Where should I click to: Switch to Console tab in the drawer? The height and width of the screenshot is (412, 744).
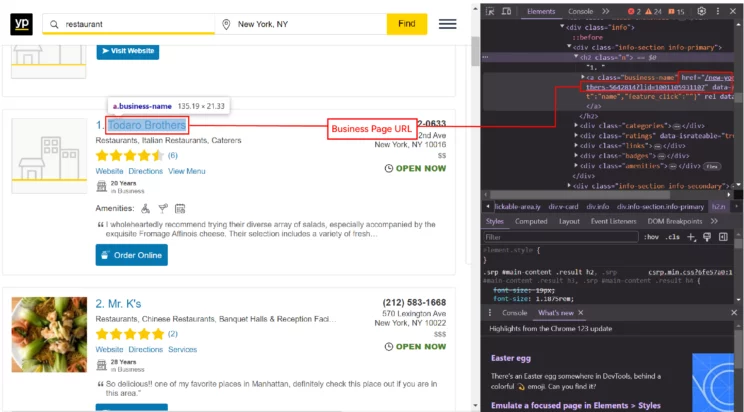click(x=514, y=313)
